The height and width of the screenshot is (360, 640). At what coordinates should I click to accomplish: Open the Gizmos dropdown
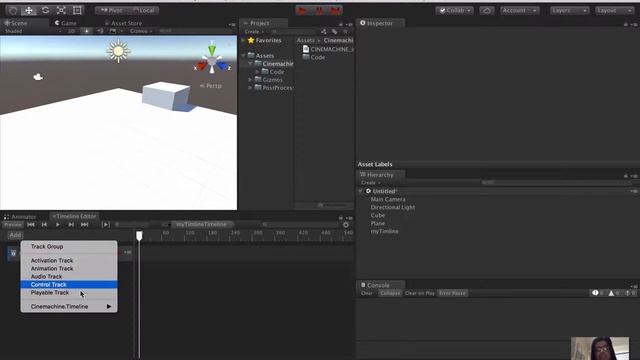click(141, 31)
